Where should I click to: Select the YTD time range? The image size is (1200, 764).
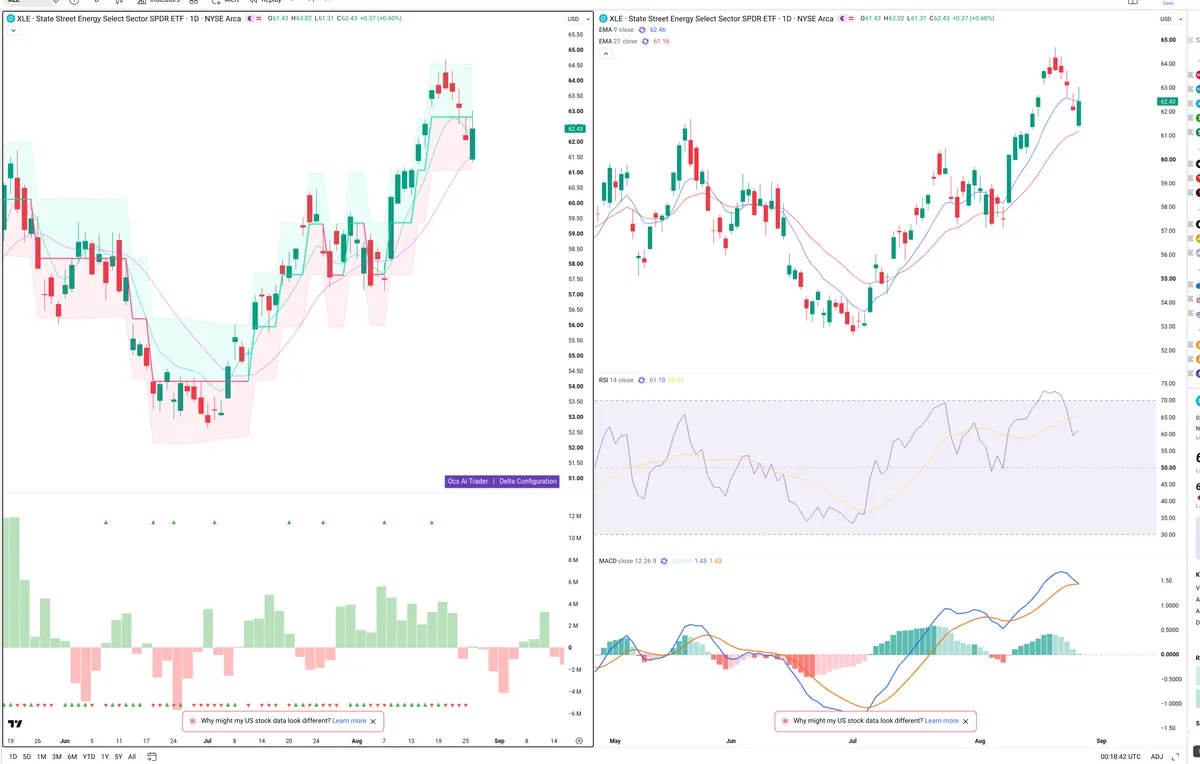click(89, 757)
